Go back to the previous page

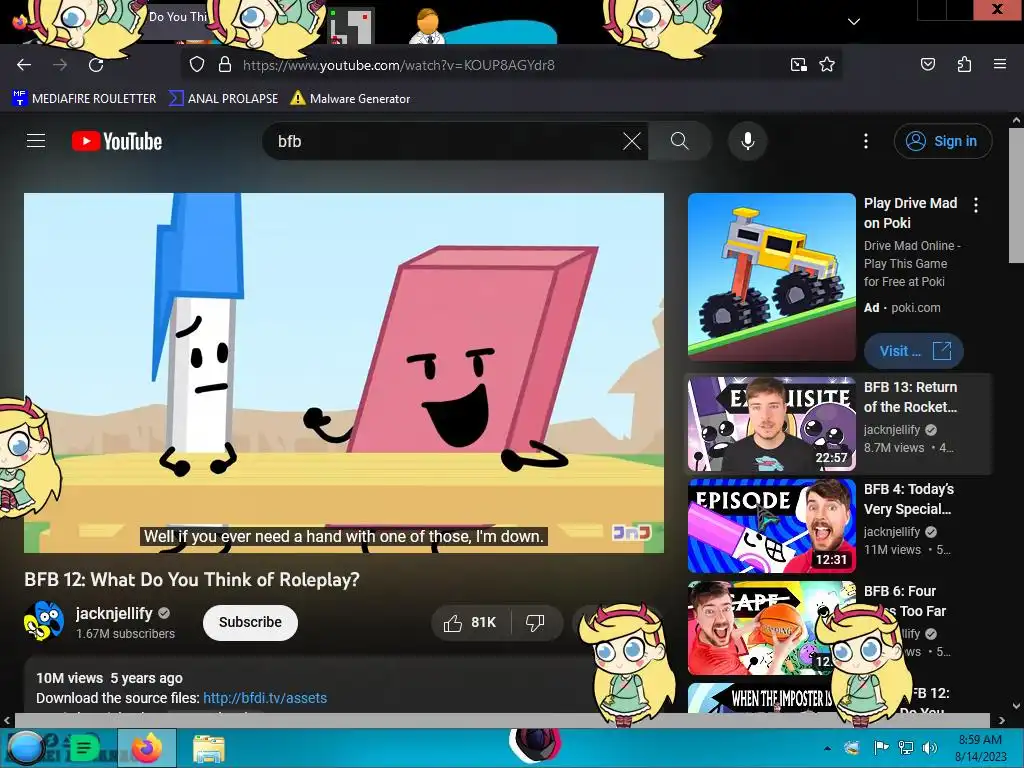point(24,65)
